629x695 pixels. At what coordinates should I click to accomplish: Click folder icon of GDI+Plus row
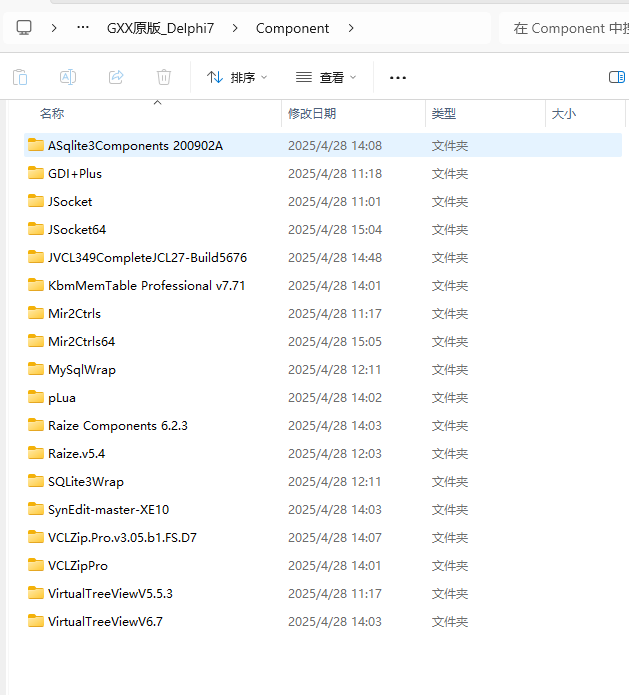tap(36, 173)
